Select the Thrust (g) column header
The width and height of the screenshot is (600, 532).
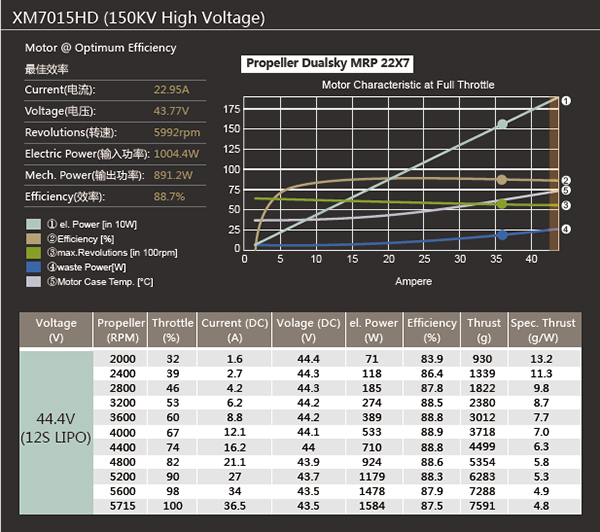click(483, 330)
